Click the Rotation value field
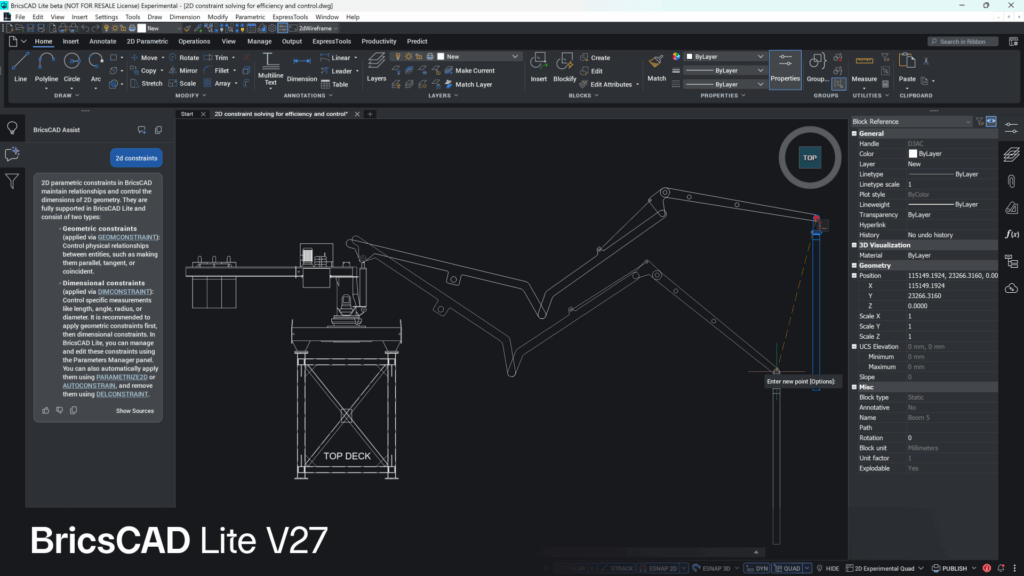Image resolution: width=1024 pixels, height=576 pixels. [952, 438]
